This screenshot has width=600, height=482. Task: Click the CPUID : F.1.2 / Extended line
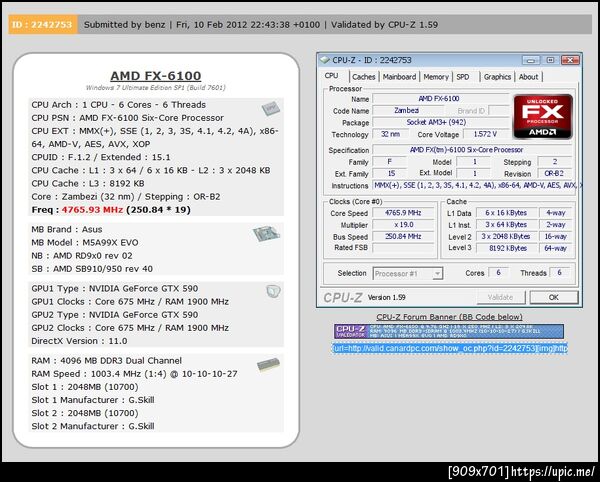(x=101, y=157)
